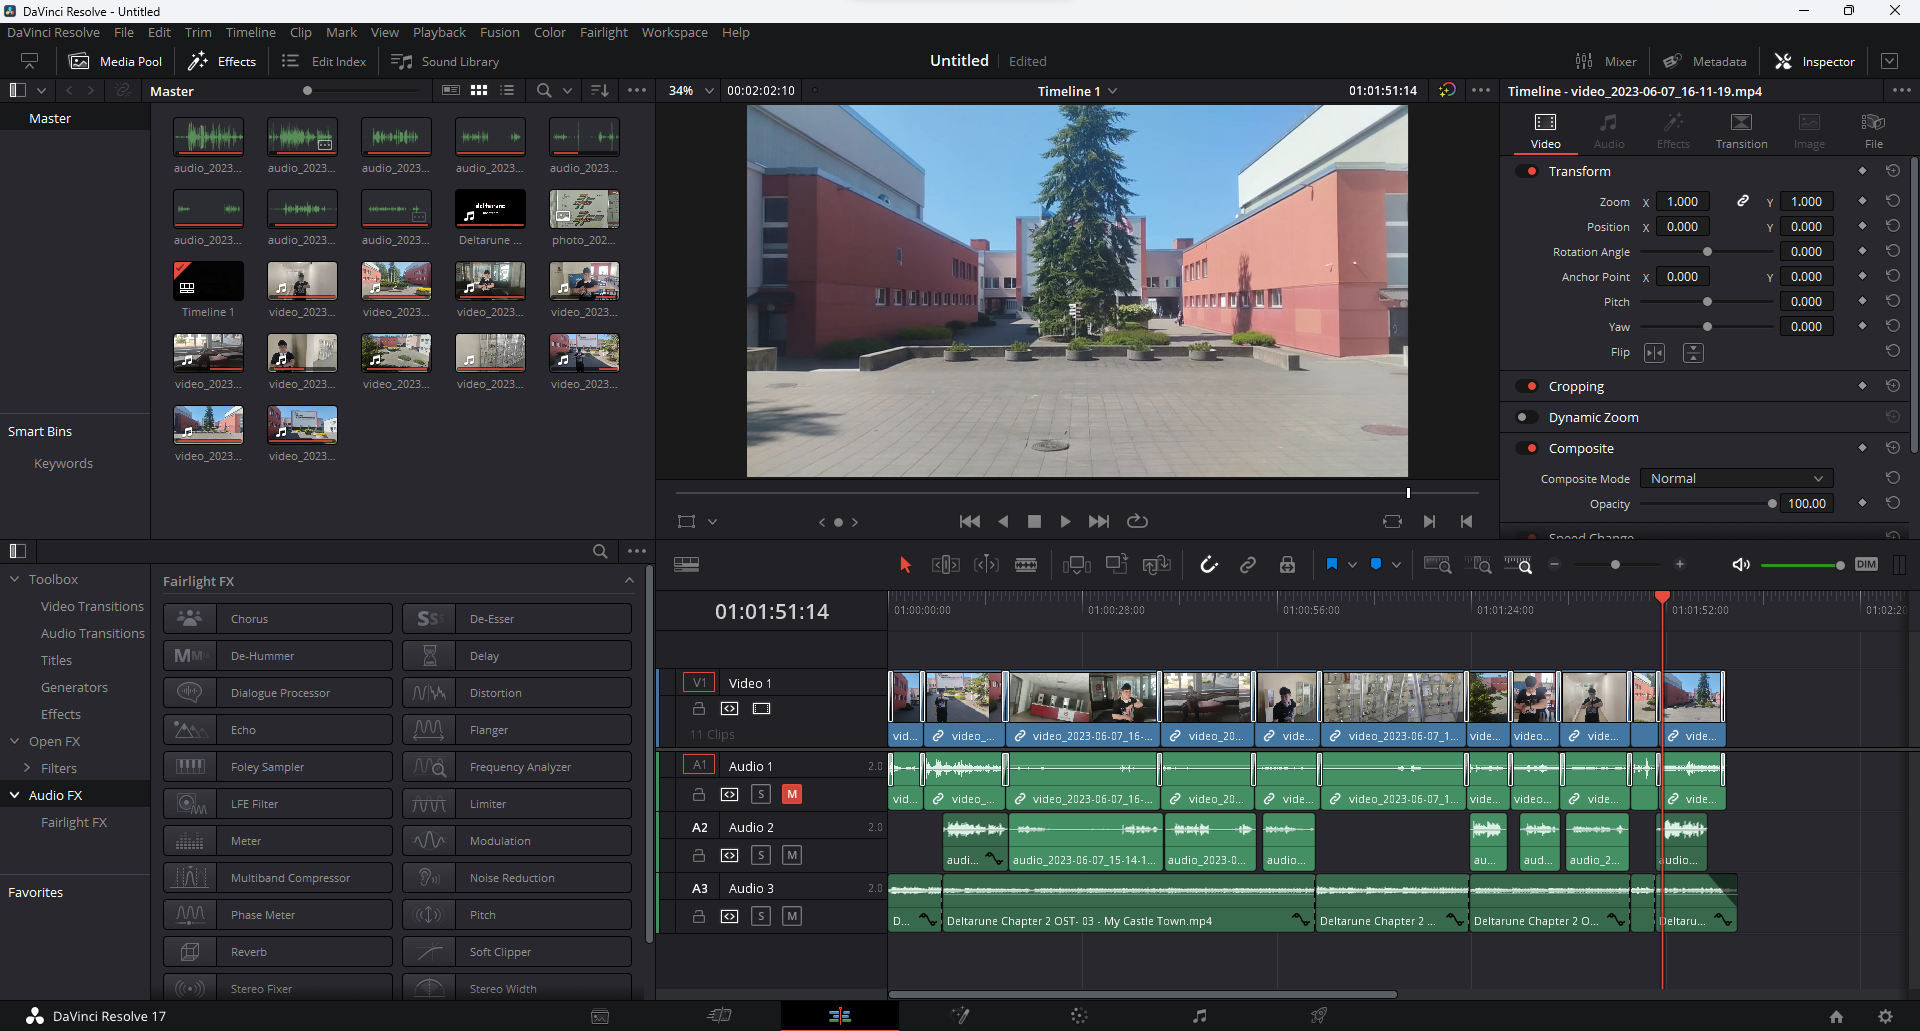Activate the Dynamic Trim Mode tool
This screenshot has width=1920, height=1031.
(986, 565)
